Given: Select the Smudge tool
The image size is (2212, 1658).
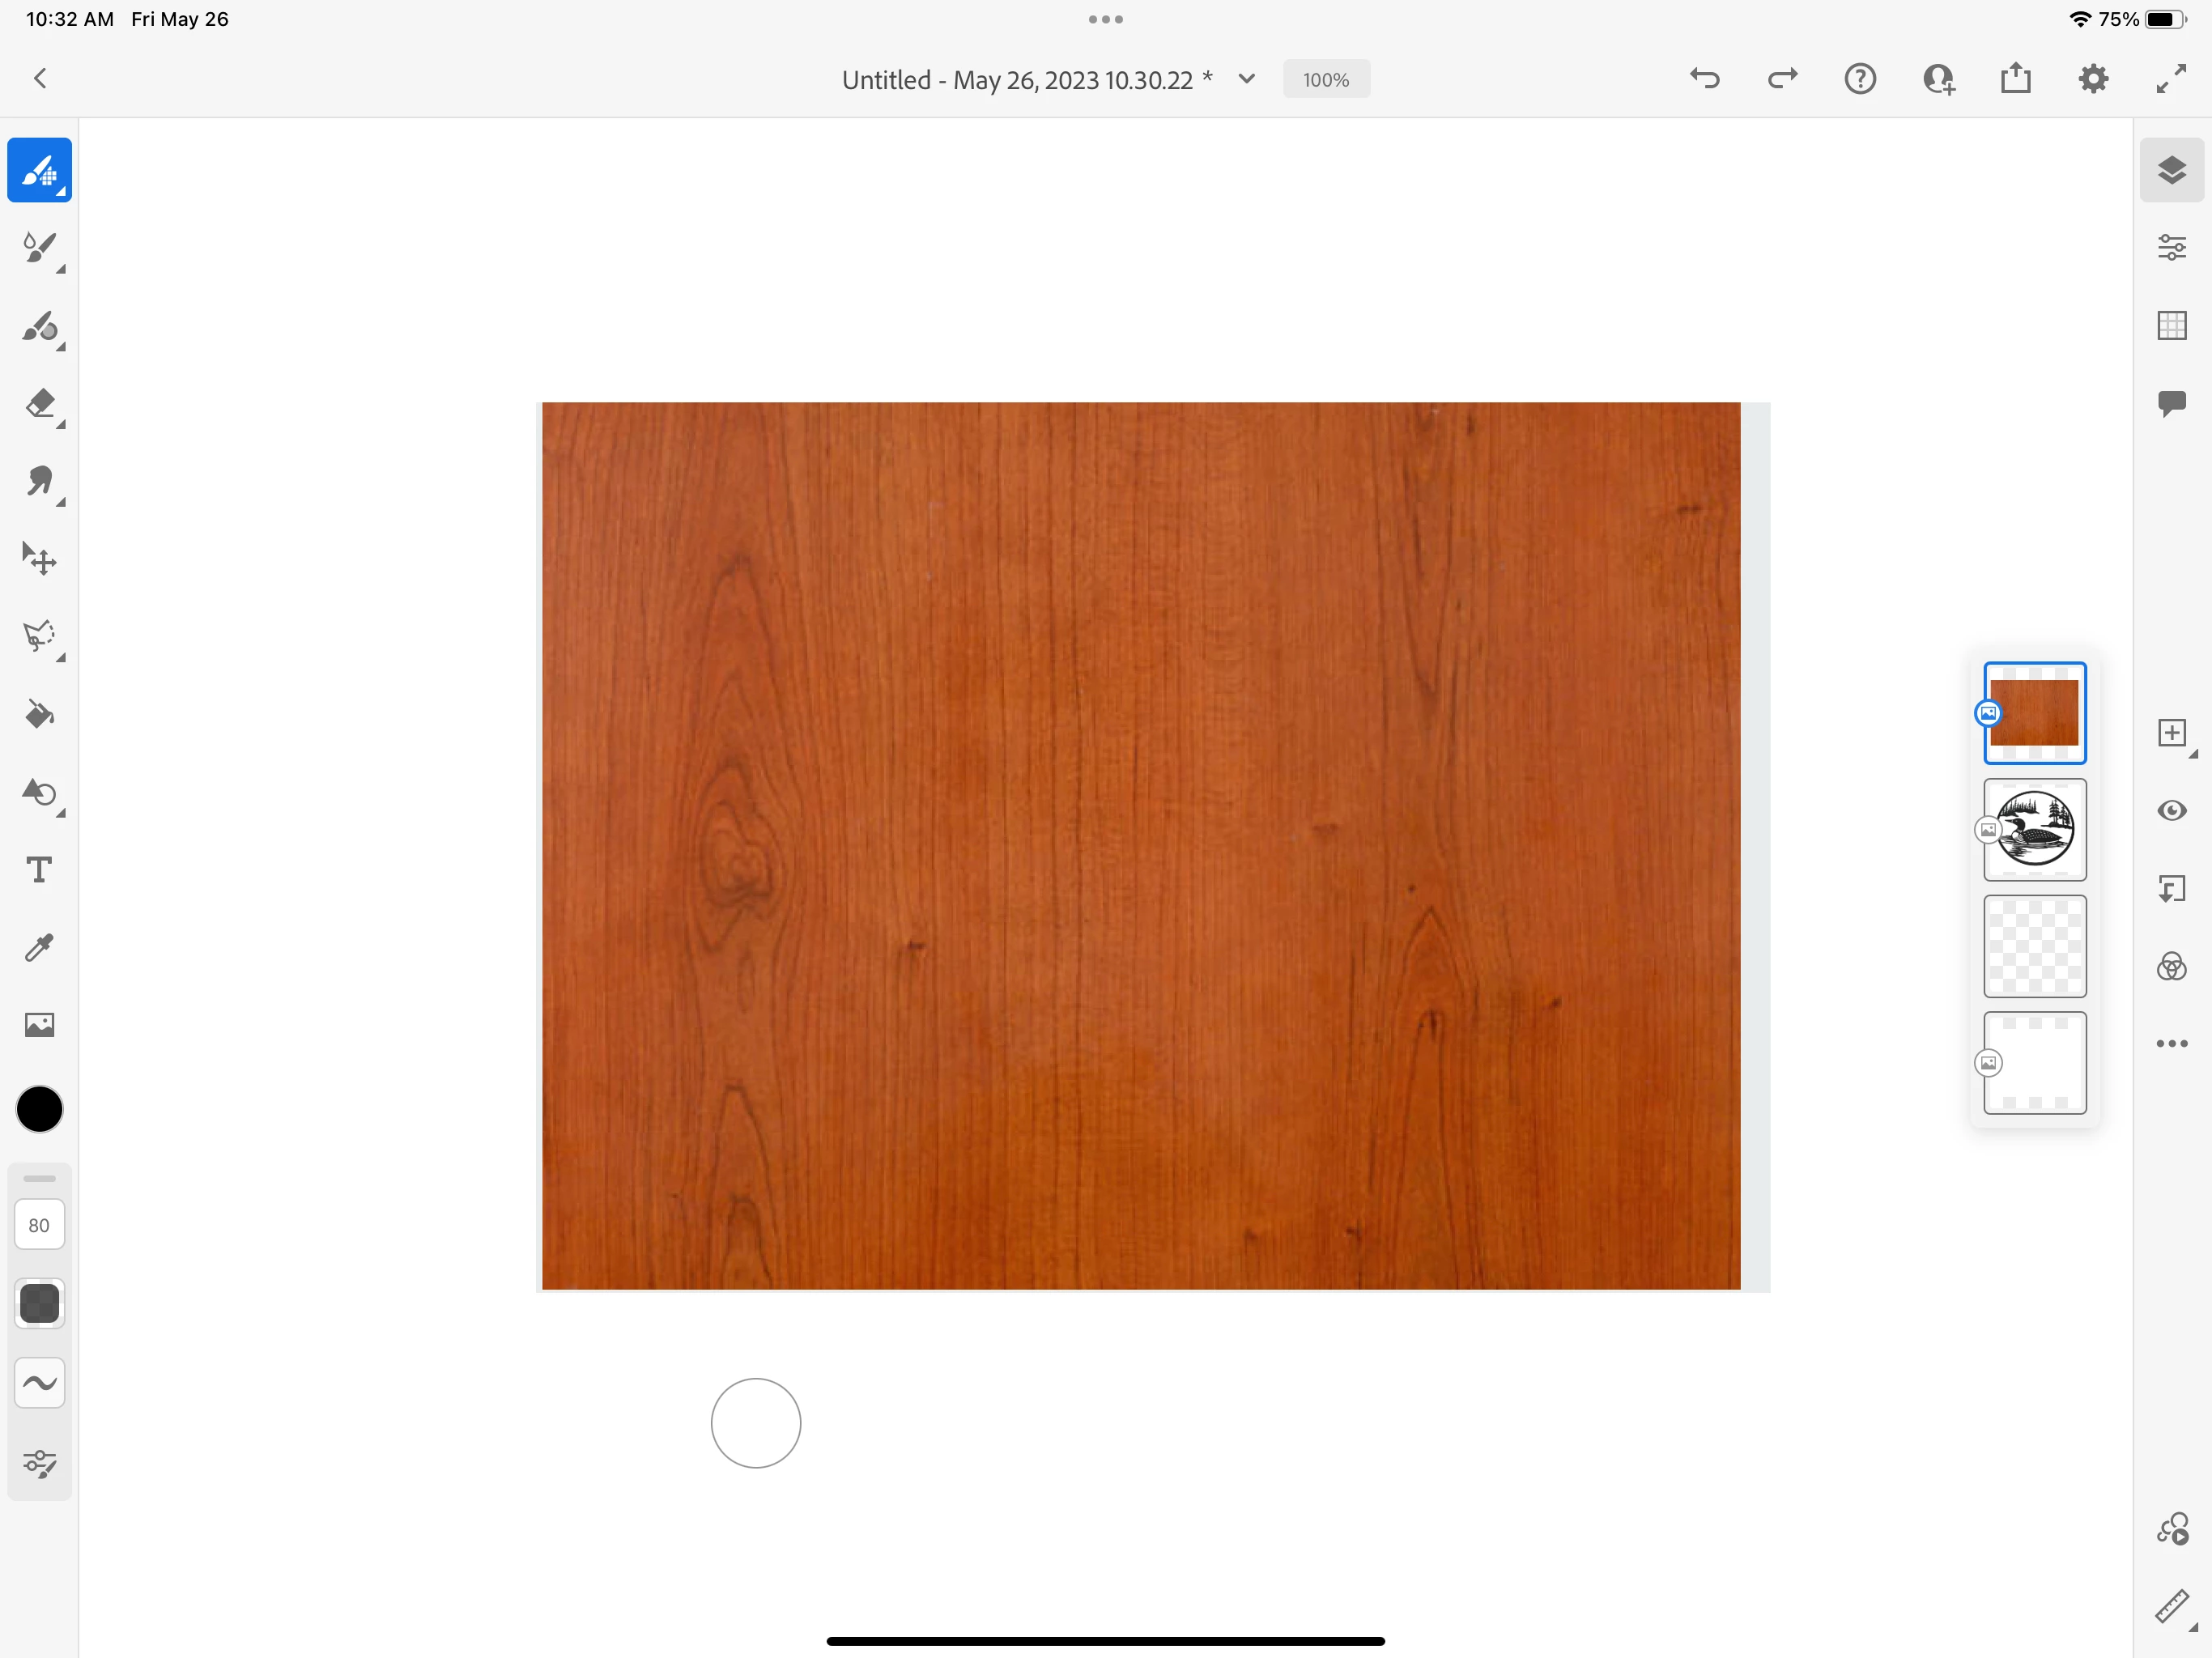Looking at the screenshot, I should click(40, 482).
